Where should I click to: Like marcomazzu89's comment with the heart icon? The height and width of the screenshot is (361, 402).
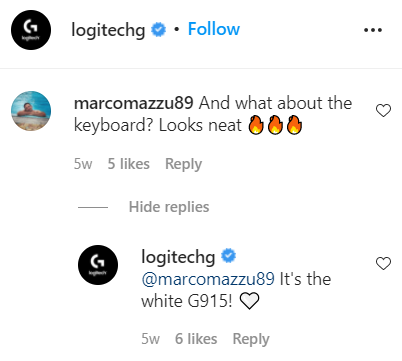point(383,111)
